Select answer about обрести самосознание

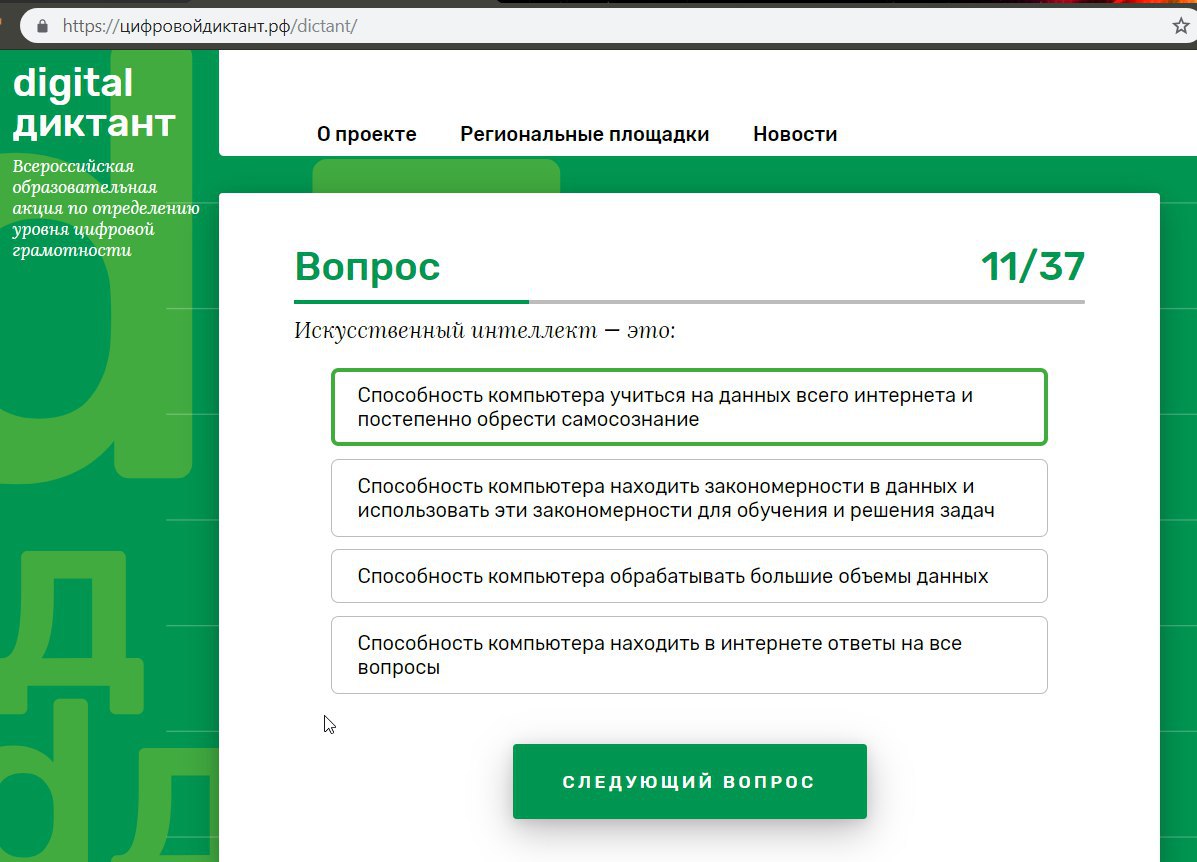coord(689,407)
